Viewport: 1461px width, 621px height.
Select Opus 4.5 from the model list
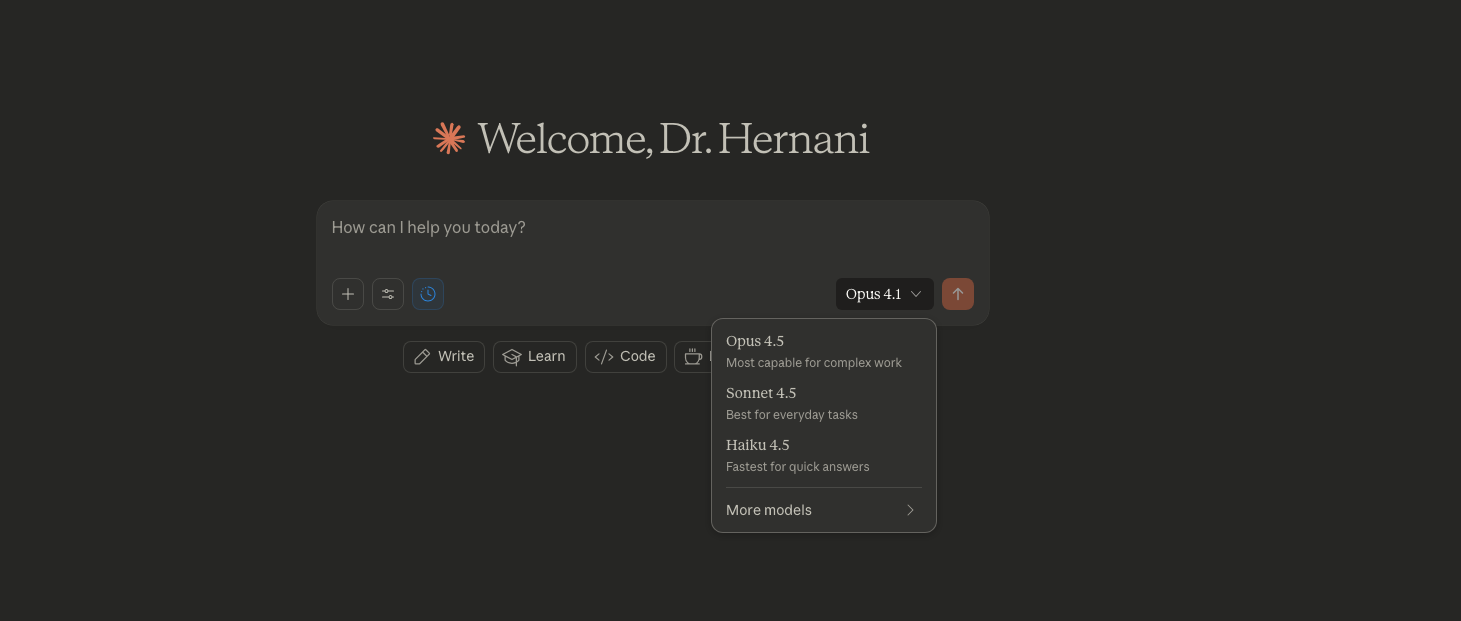[824, 351]
